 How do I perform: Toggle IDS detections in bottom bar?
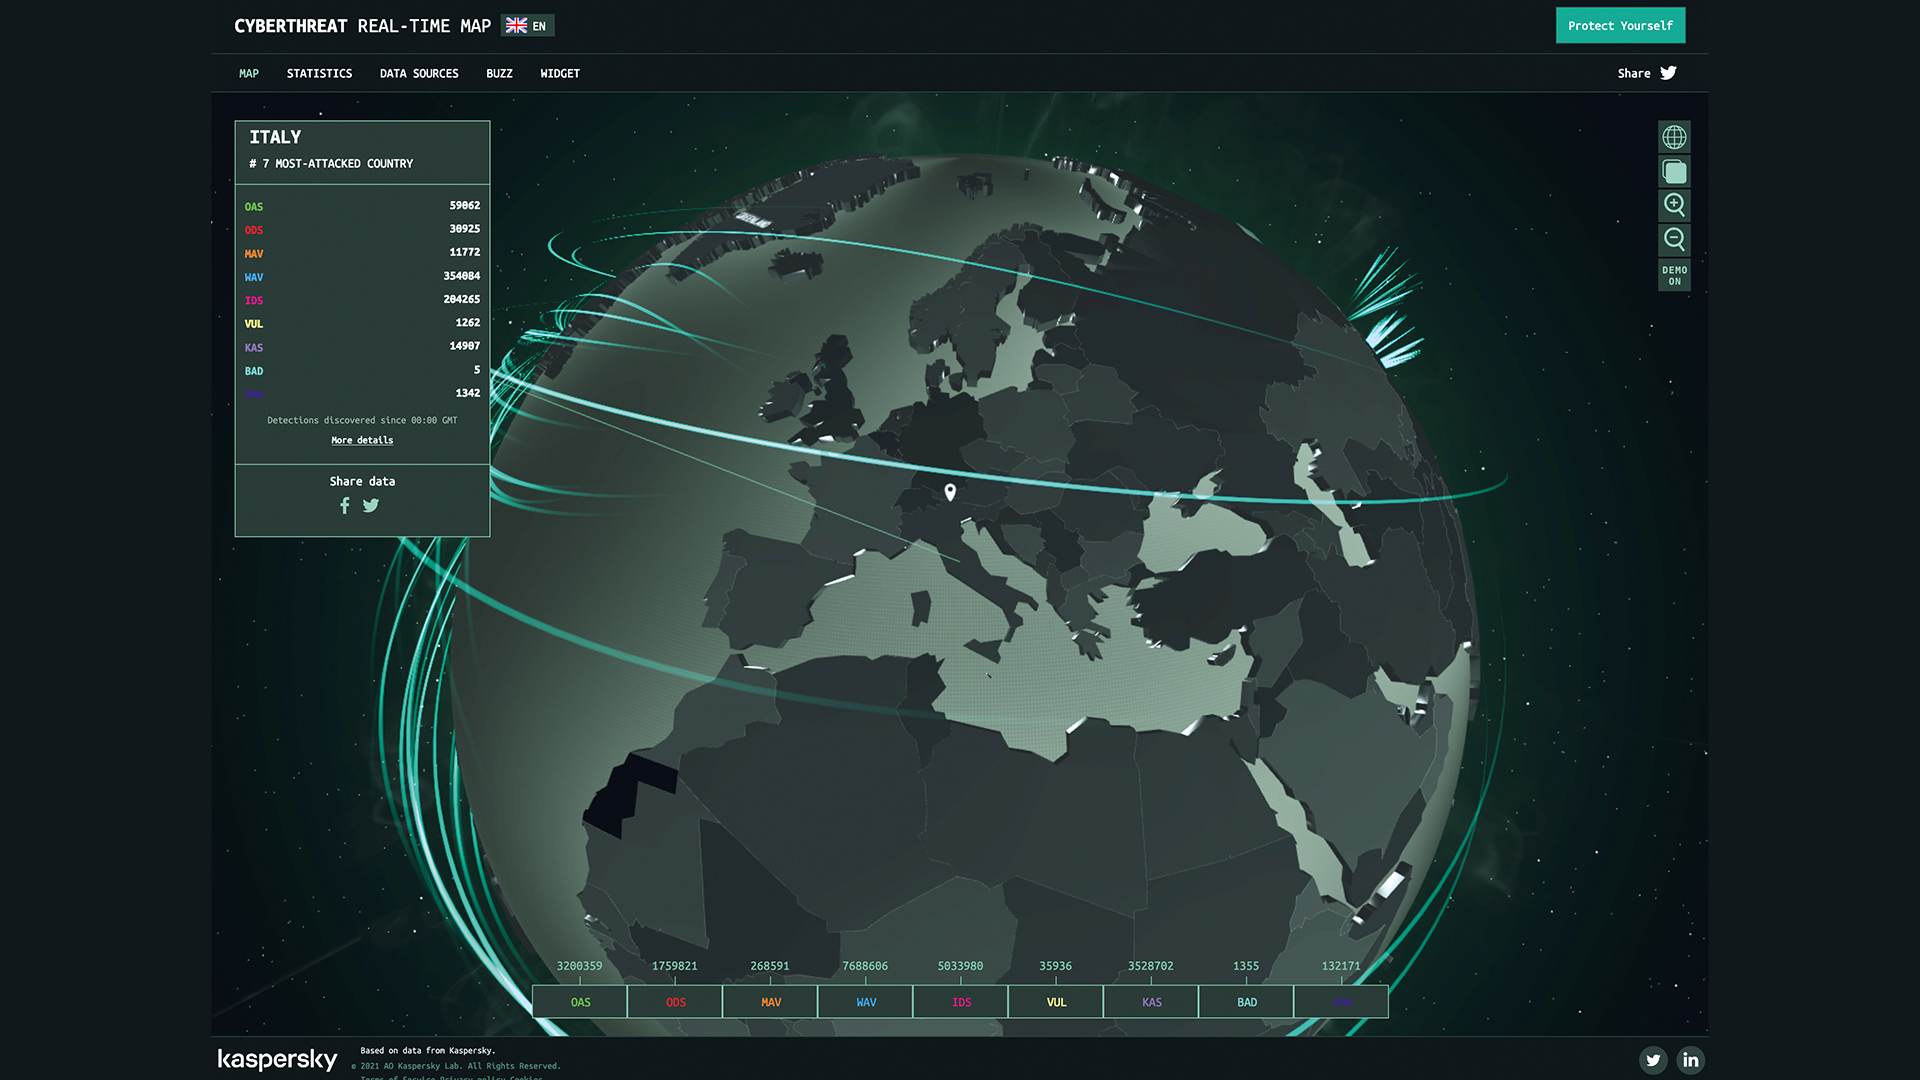(961, 1002)
